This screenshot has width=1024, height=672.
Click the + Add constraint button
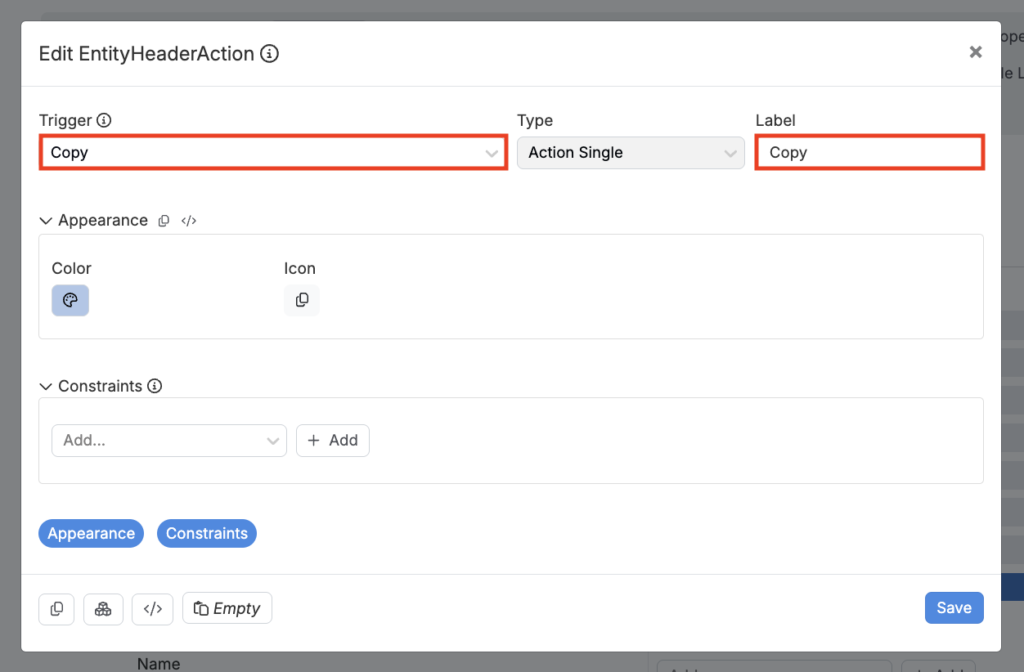click(x=333, y=440)
